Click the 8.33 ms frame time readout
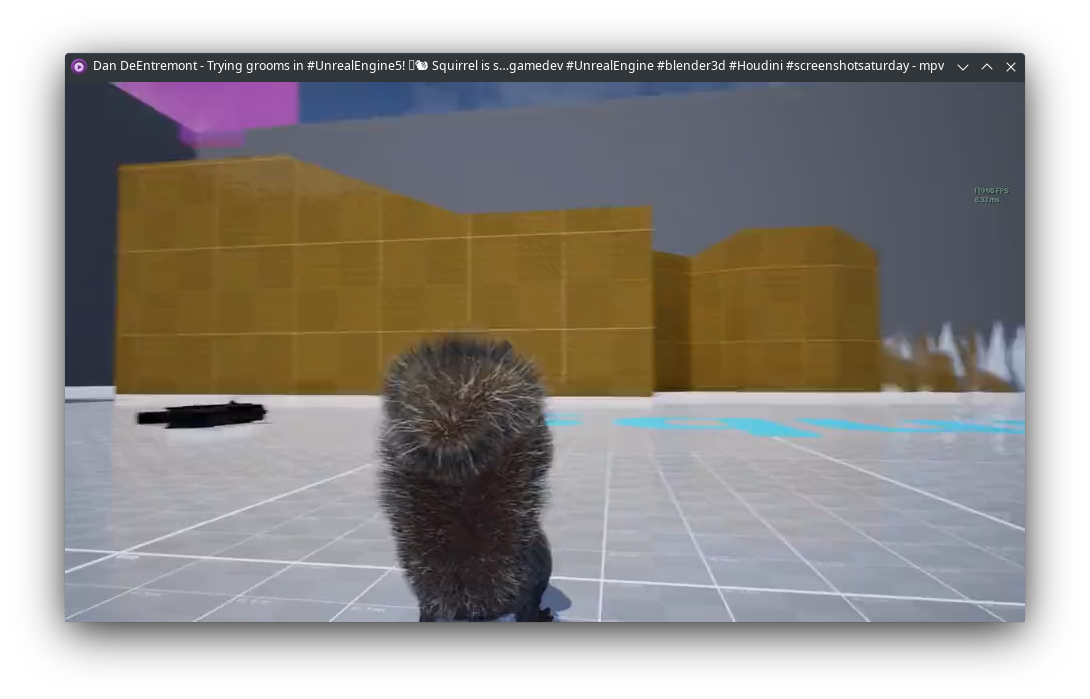 point(986,199)
